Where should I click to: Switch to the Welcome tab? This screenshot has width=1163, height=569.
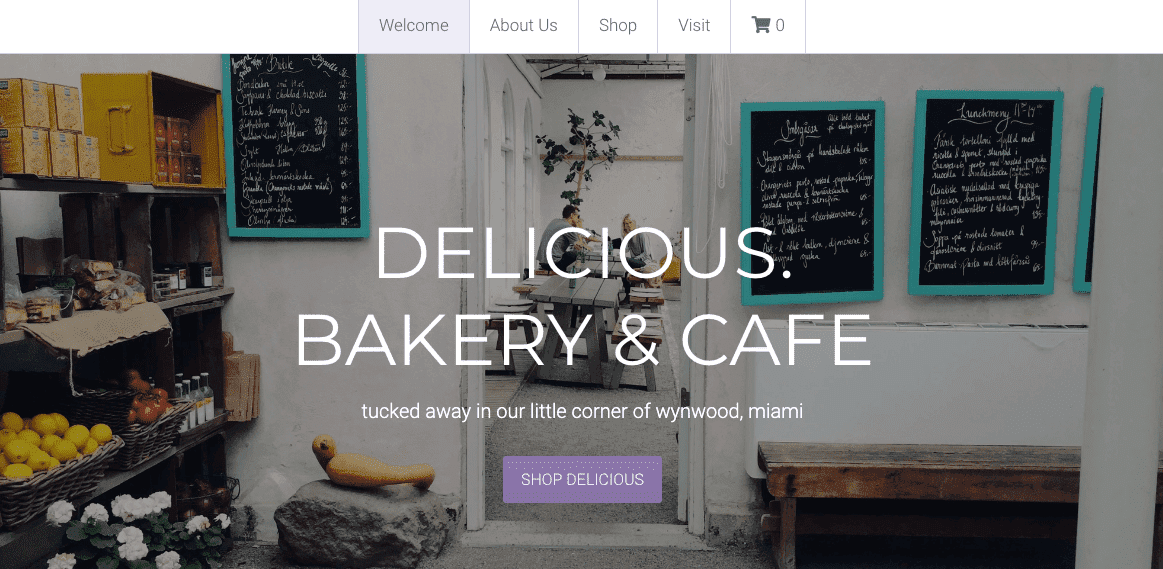(414, 26)
